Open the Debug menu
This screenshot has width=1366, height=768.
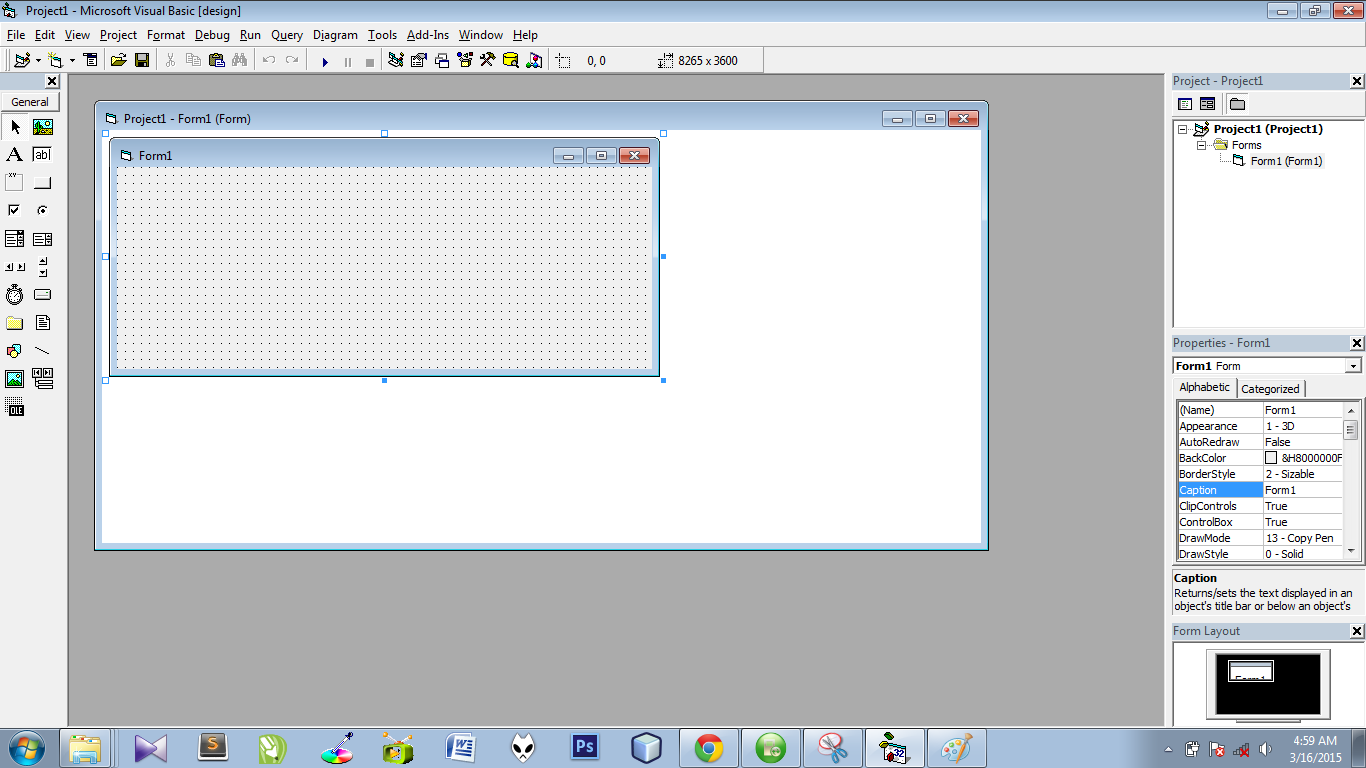[212, 35]
